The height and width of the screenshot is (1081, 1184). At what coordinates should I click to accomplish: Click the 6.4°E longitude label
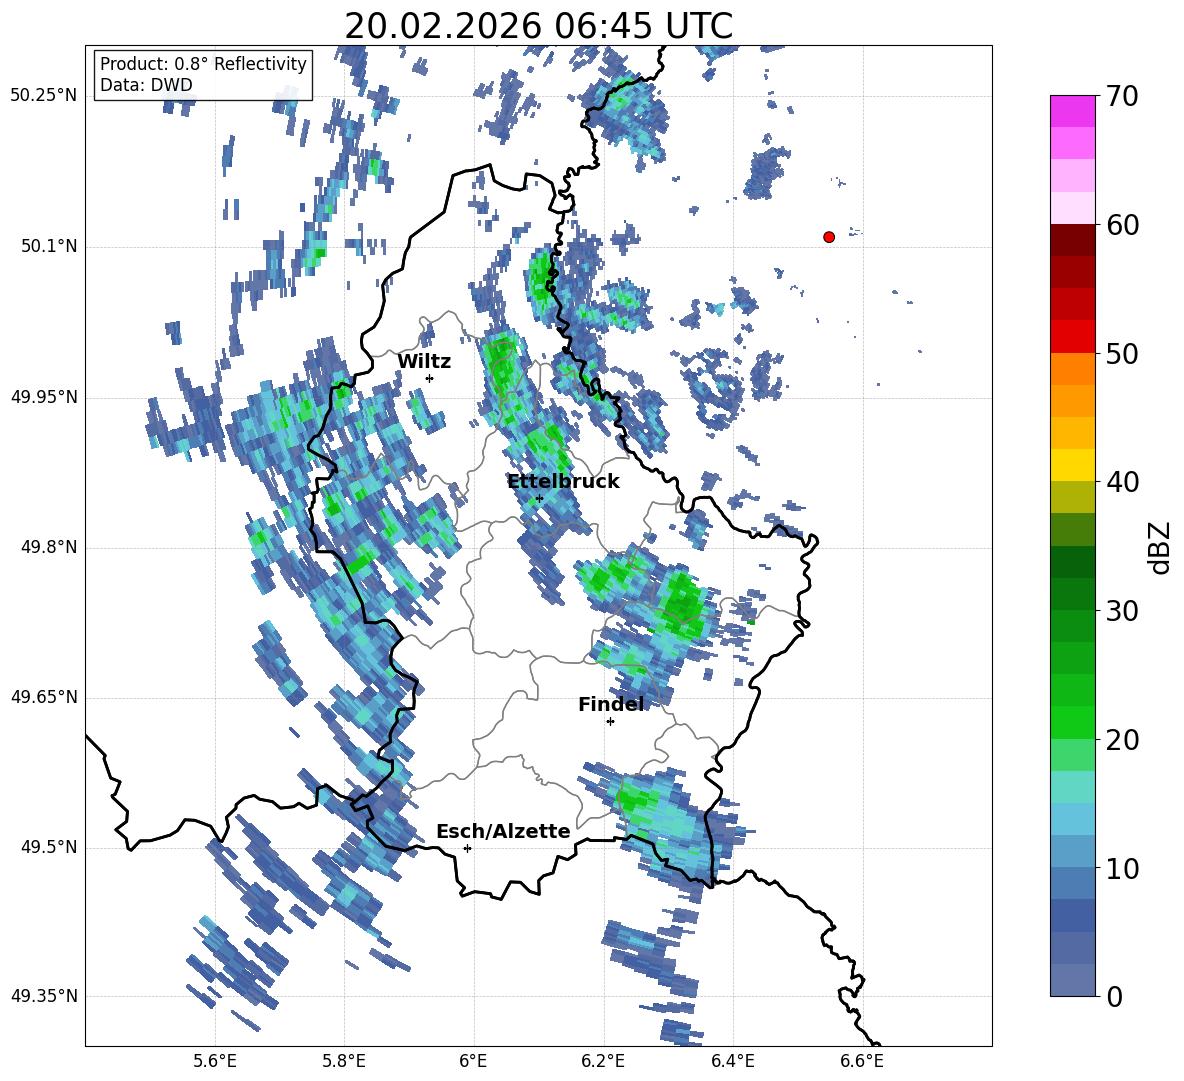tap(732, 1061)
